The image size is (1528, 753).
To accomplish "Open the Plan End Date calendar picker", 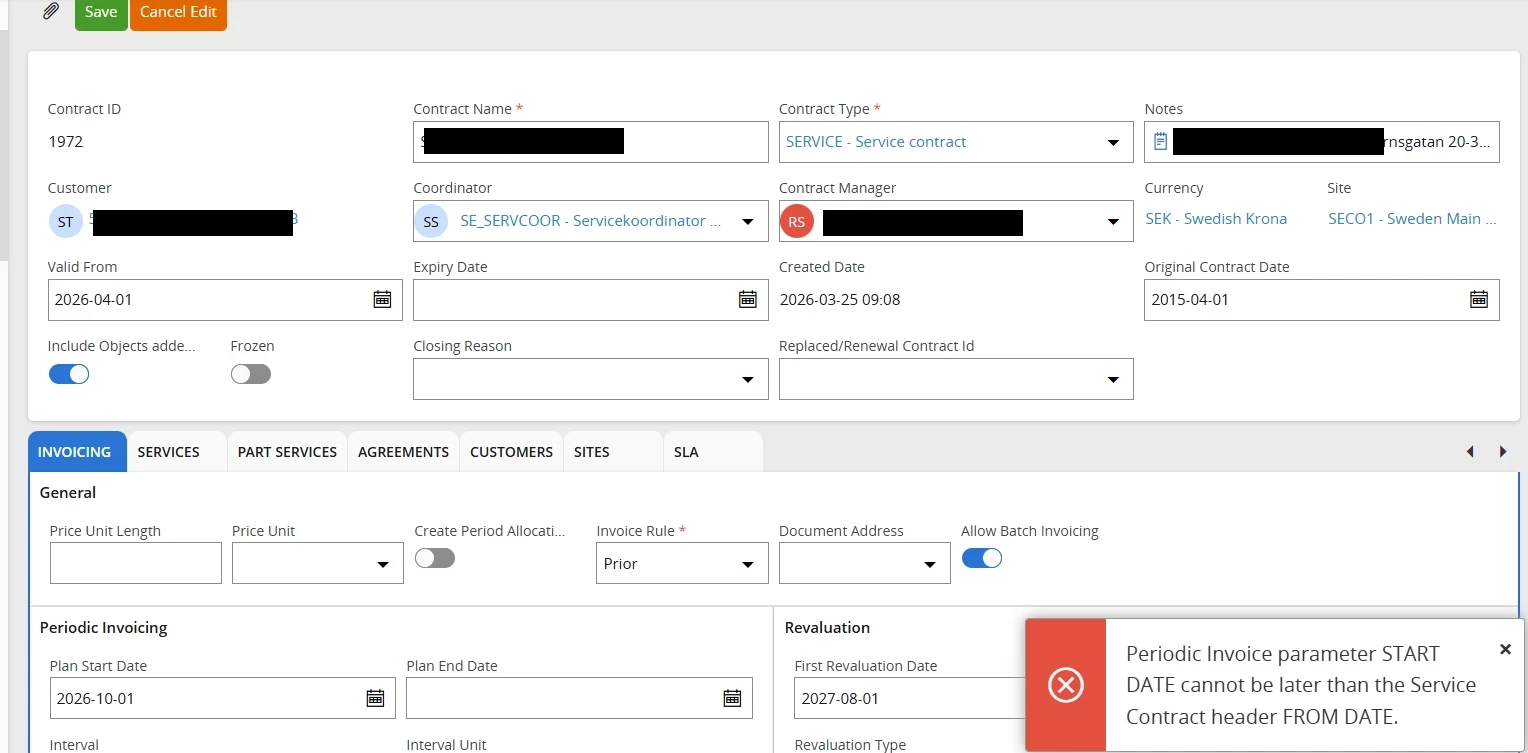I will coord(732,698).
